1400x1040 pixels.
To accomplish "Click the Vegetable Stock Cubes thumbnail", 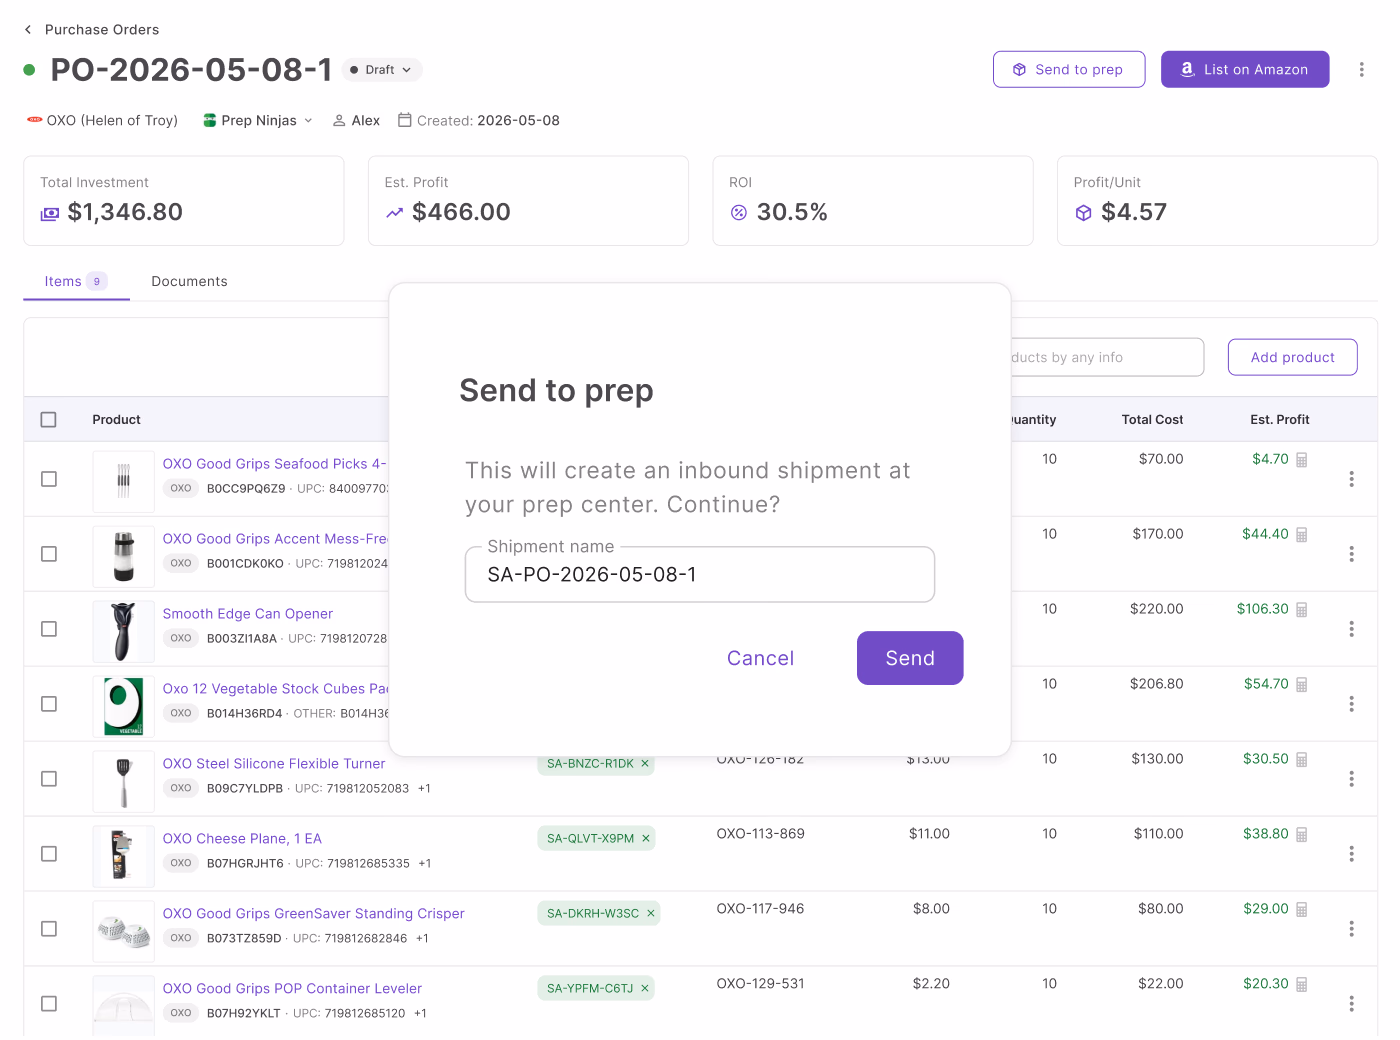I will (x=123, y=707).
